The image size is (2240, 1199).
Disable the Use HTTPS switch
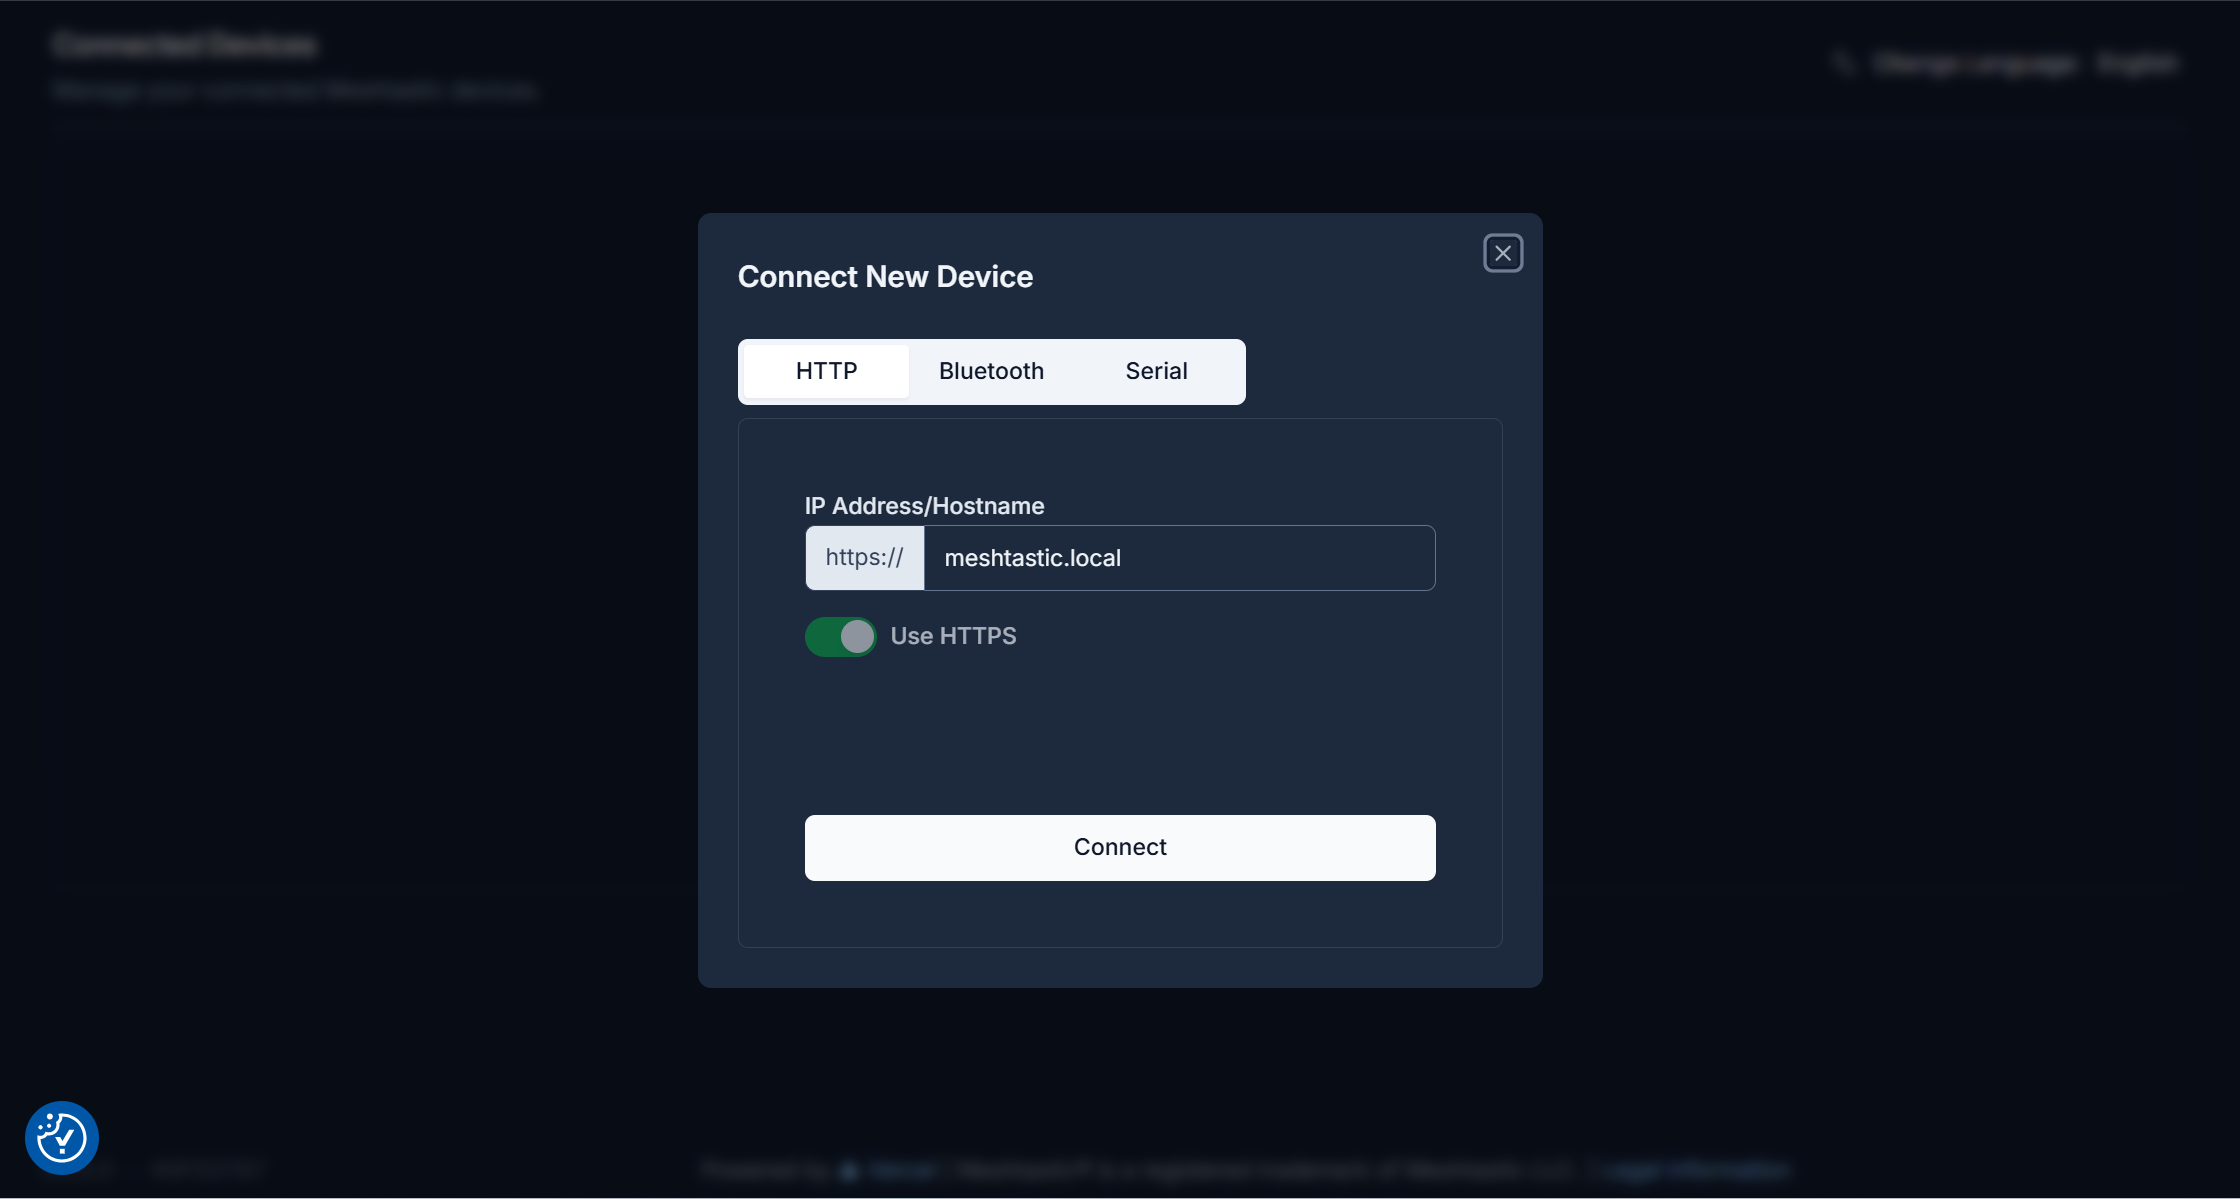point(840,636)
